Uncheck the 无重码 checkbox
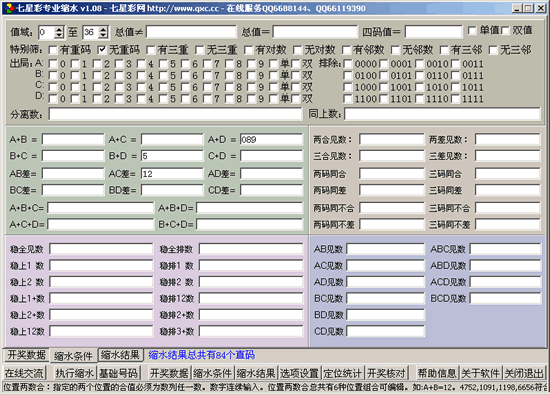 point(102,50)
